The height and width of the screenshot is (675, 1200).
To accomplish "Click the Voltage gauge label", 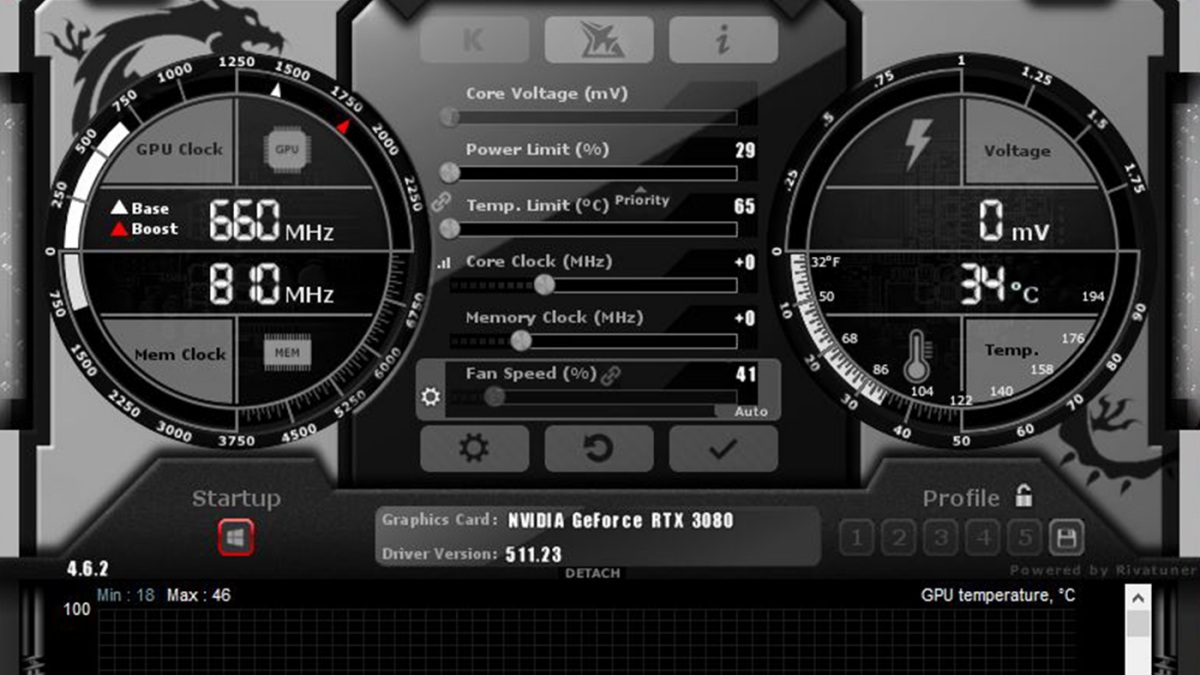I will tap(1017, 151).
